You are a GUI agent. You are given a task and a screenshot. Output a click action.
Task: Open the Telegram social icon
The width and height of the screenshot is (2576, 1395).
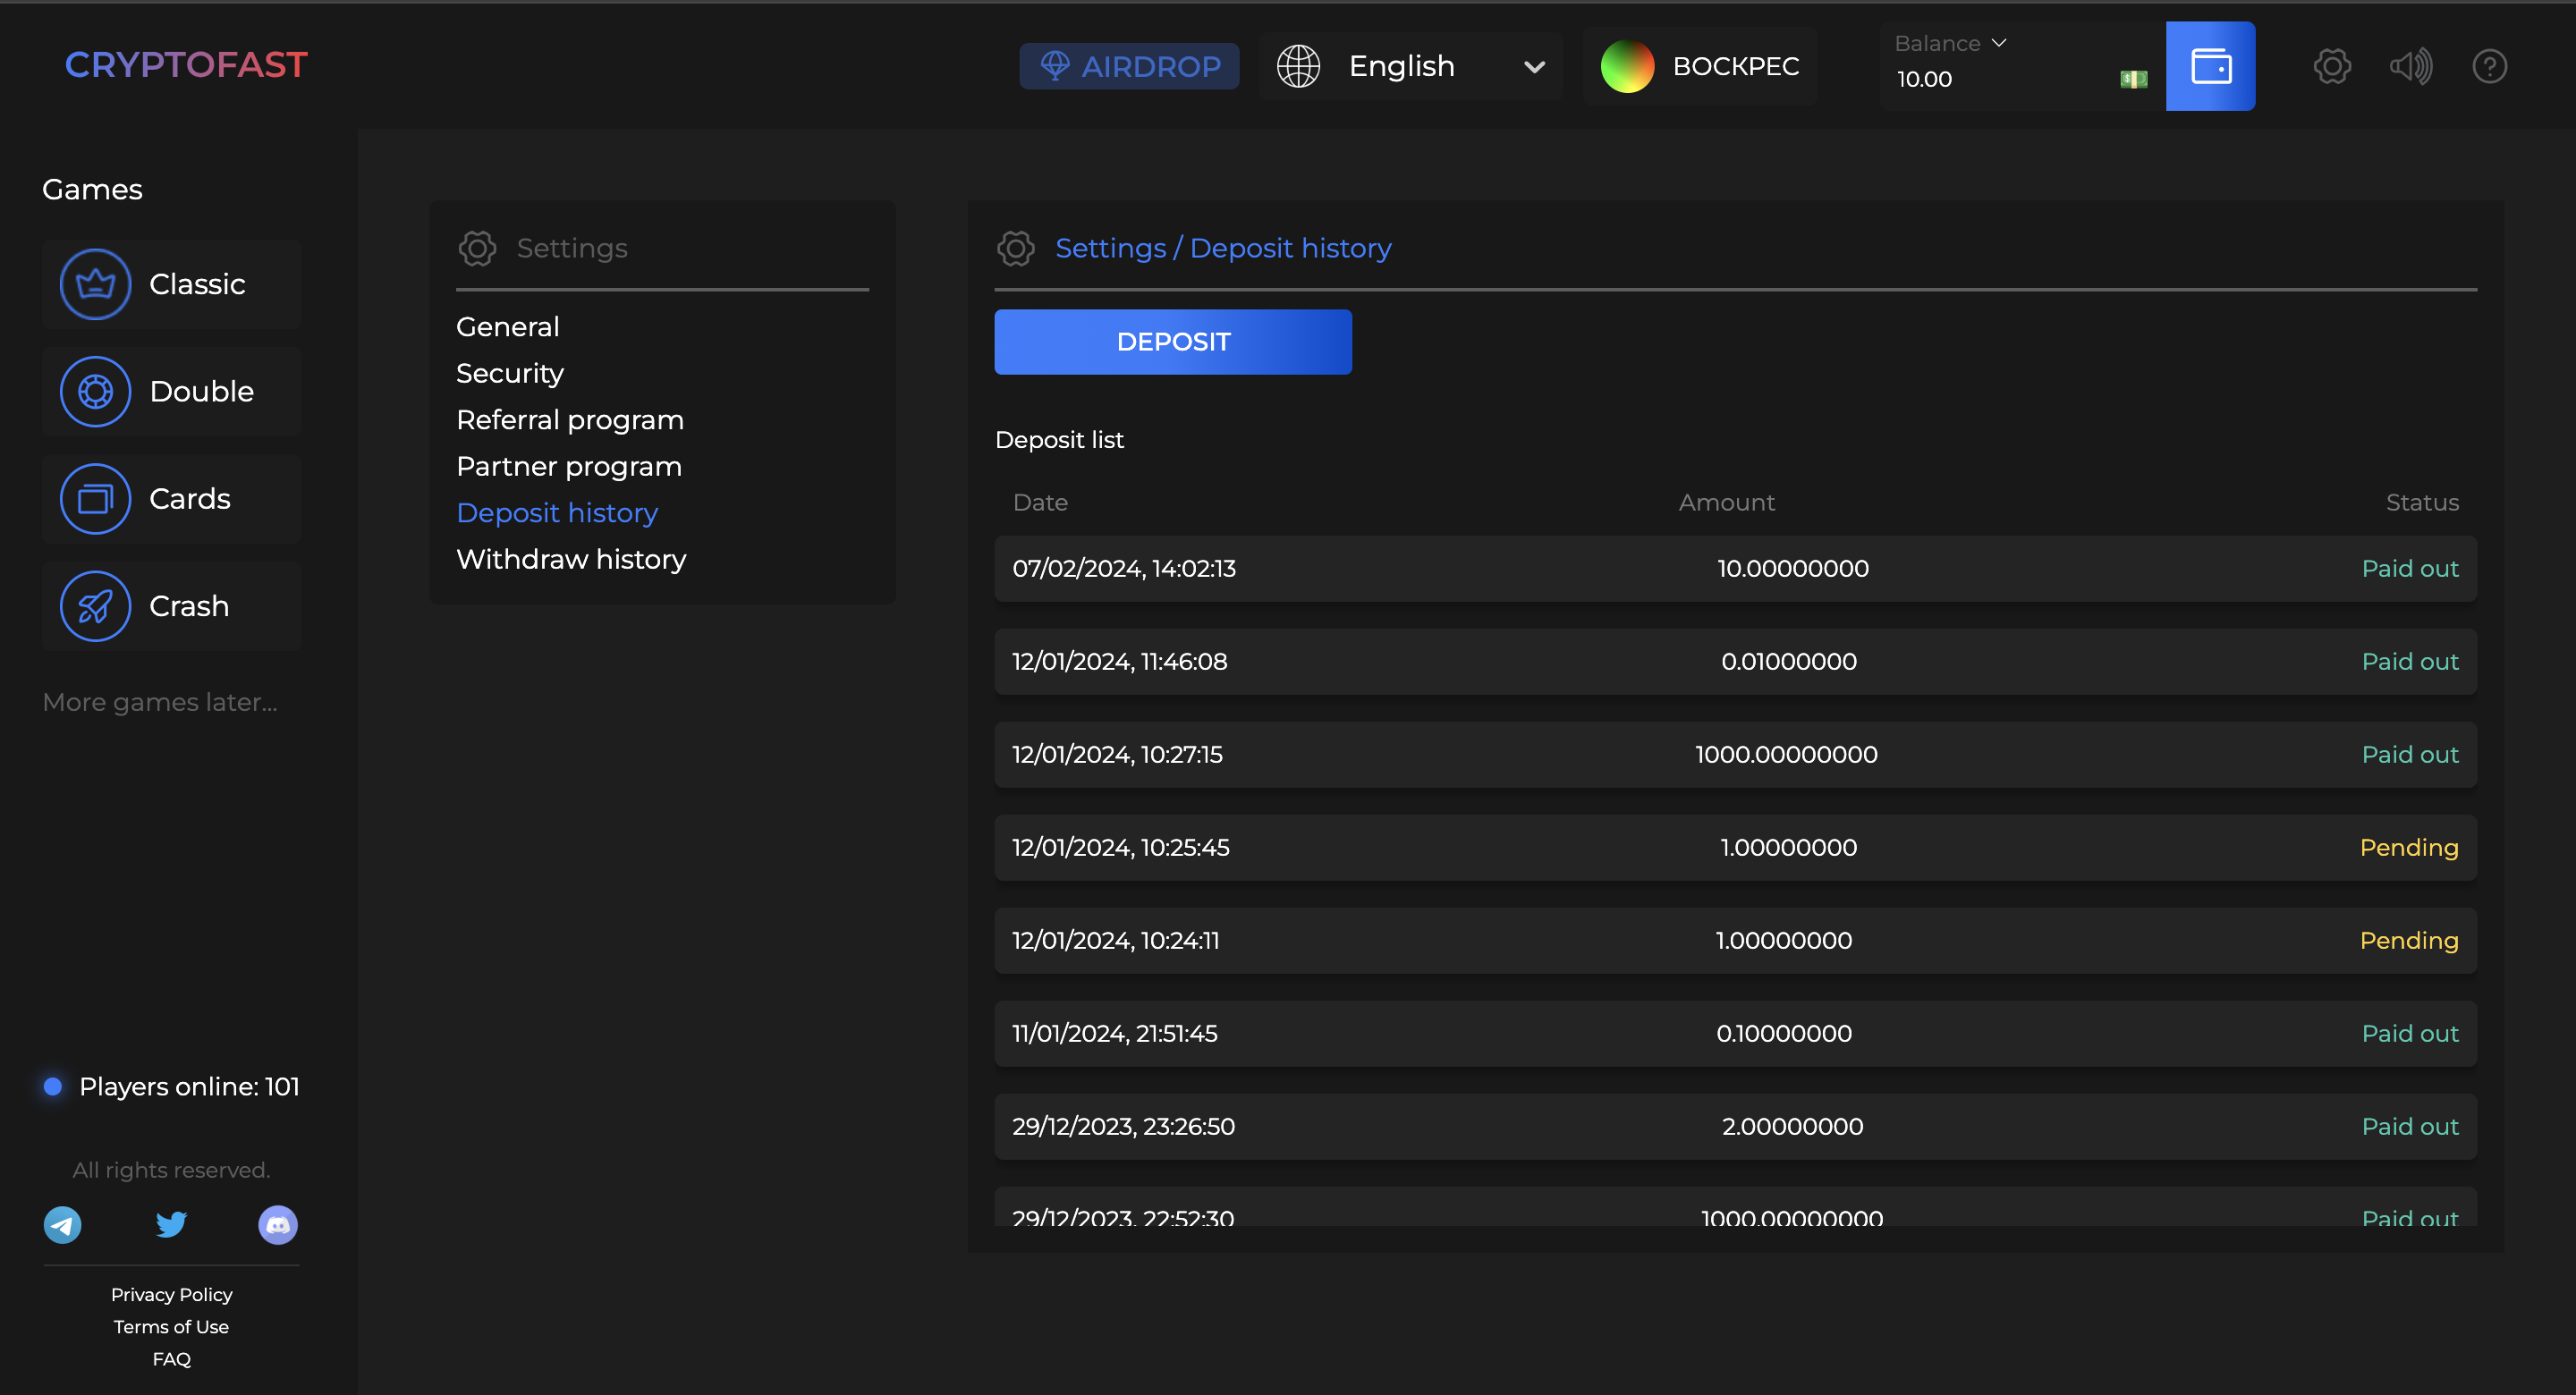[62, 1224]
